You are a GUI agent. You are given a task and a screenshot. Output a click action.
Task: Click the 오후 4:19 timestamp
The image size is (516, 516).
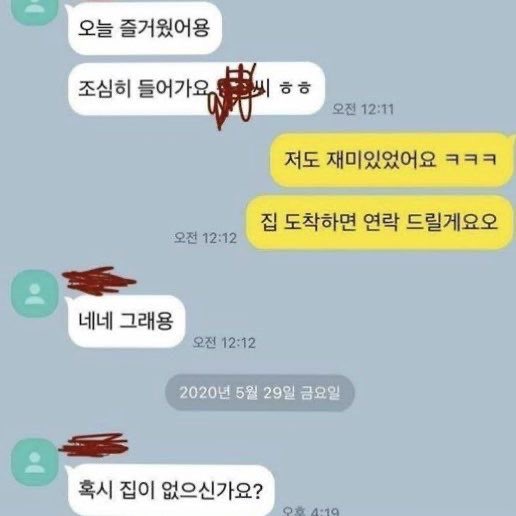click(311, 511)
